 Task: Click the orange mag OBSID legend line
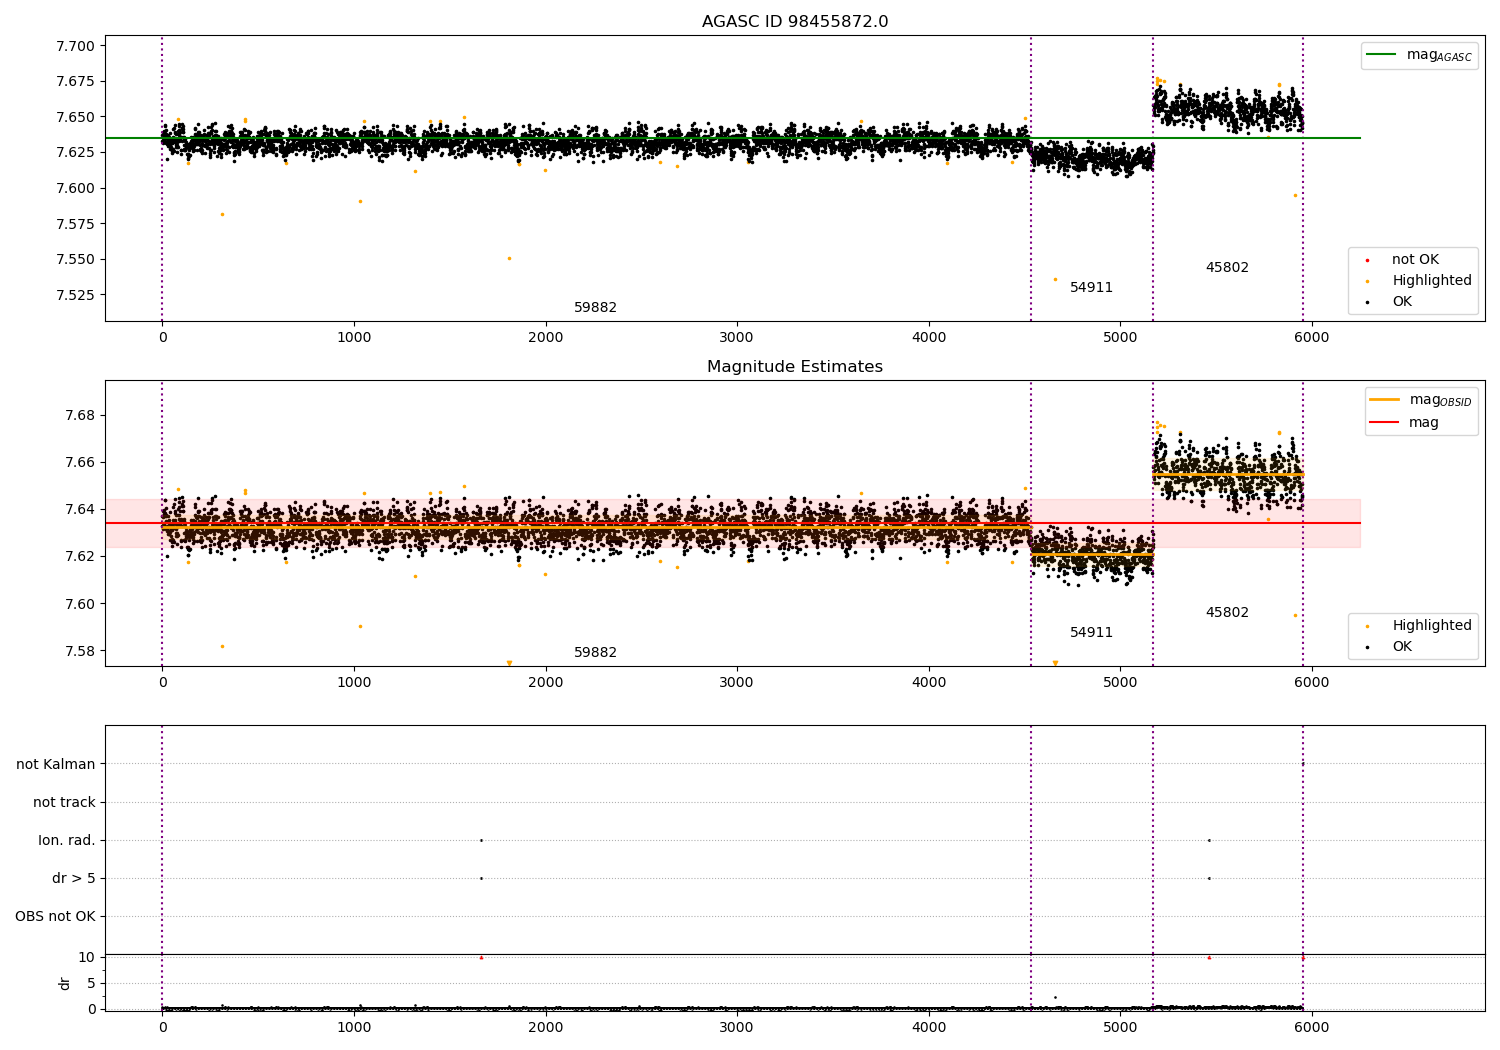click(1385, 399)
